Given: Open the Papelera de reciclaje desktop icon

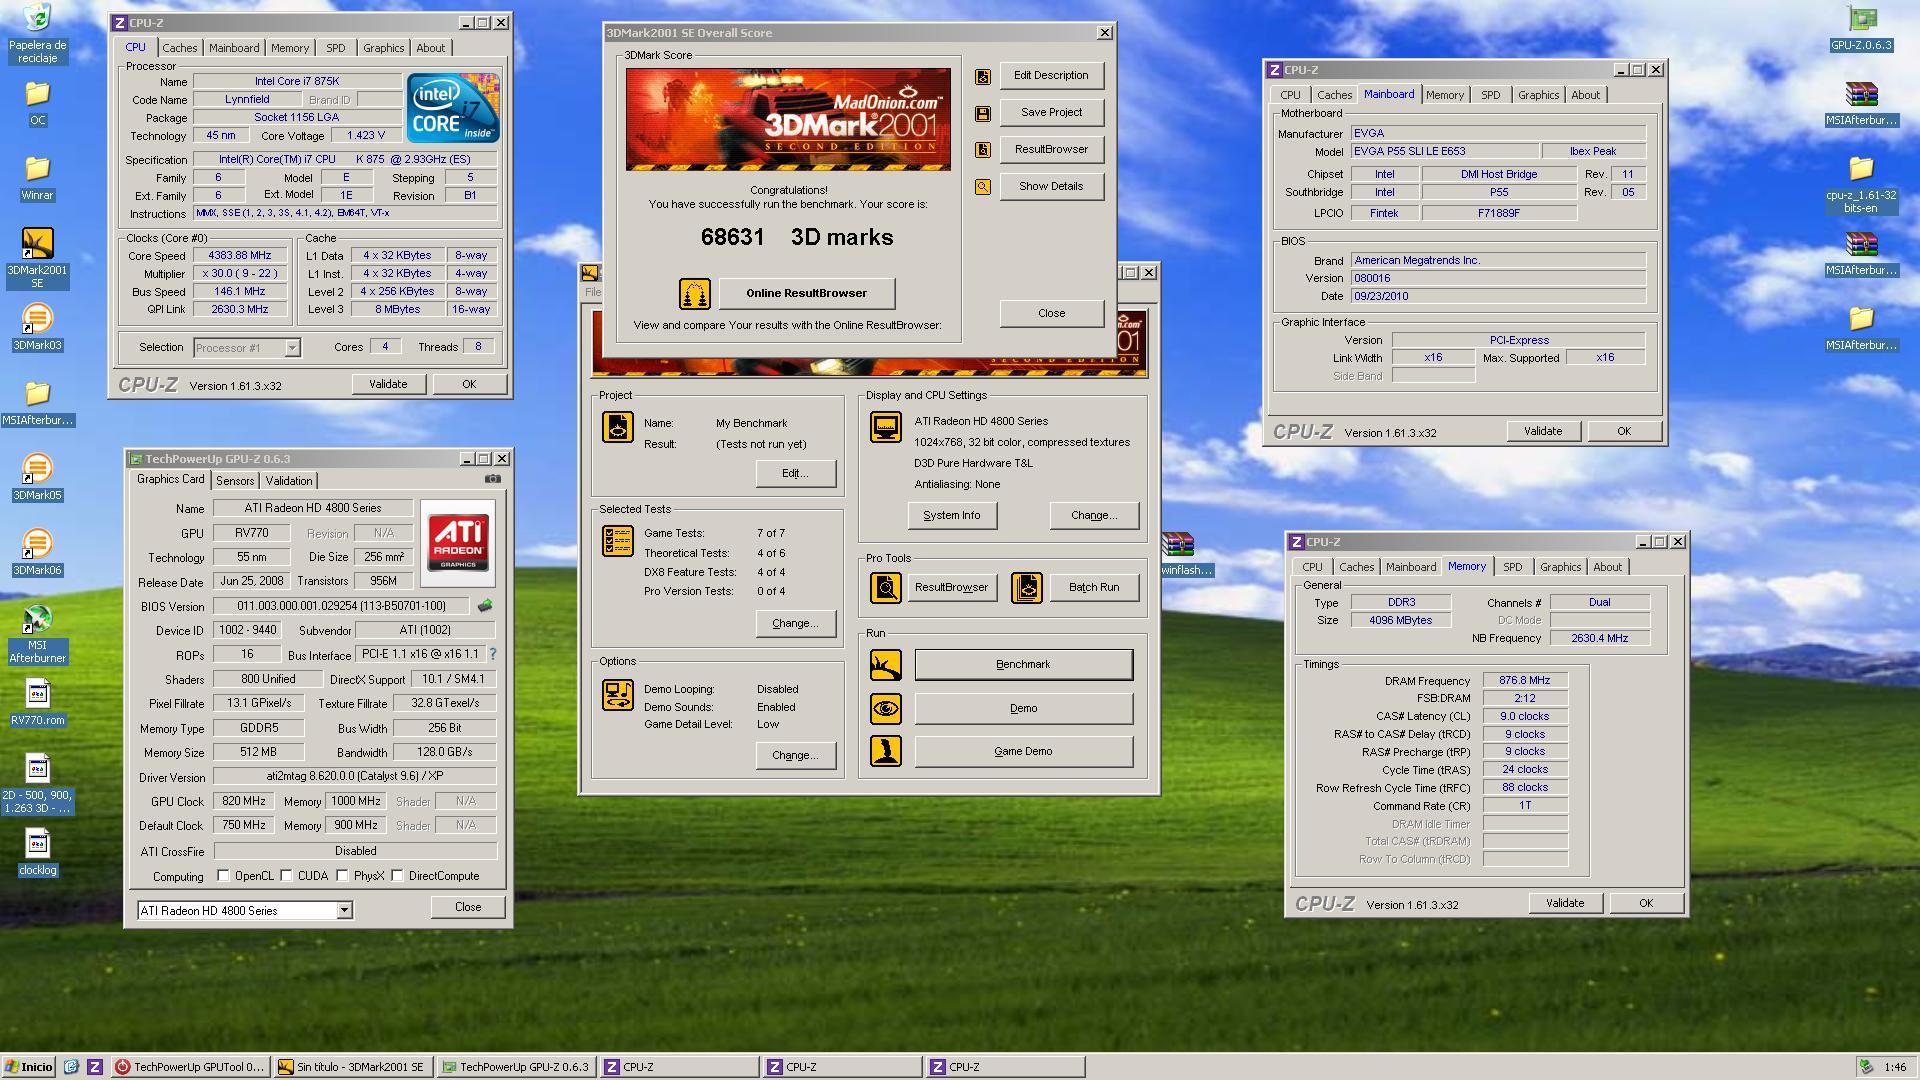Looking at the screenshot, I should click(37, 32).
